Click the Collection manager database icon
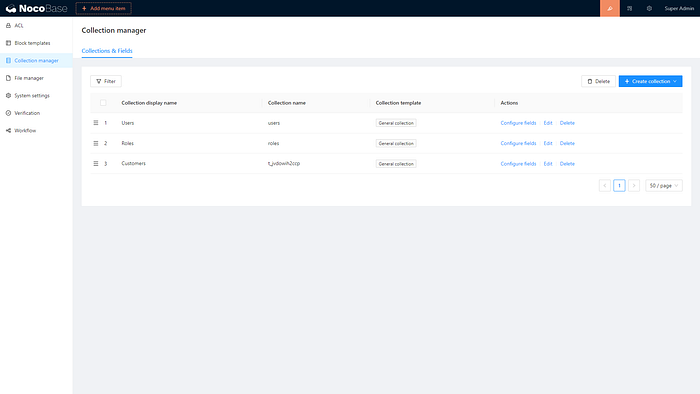Screen dimensions: 700x394 tap(8, 60)
